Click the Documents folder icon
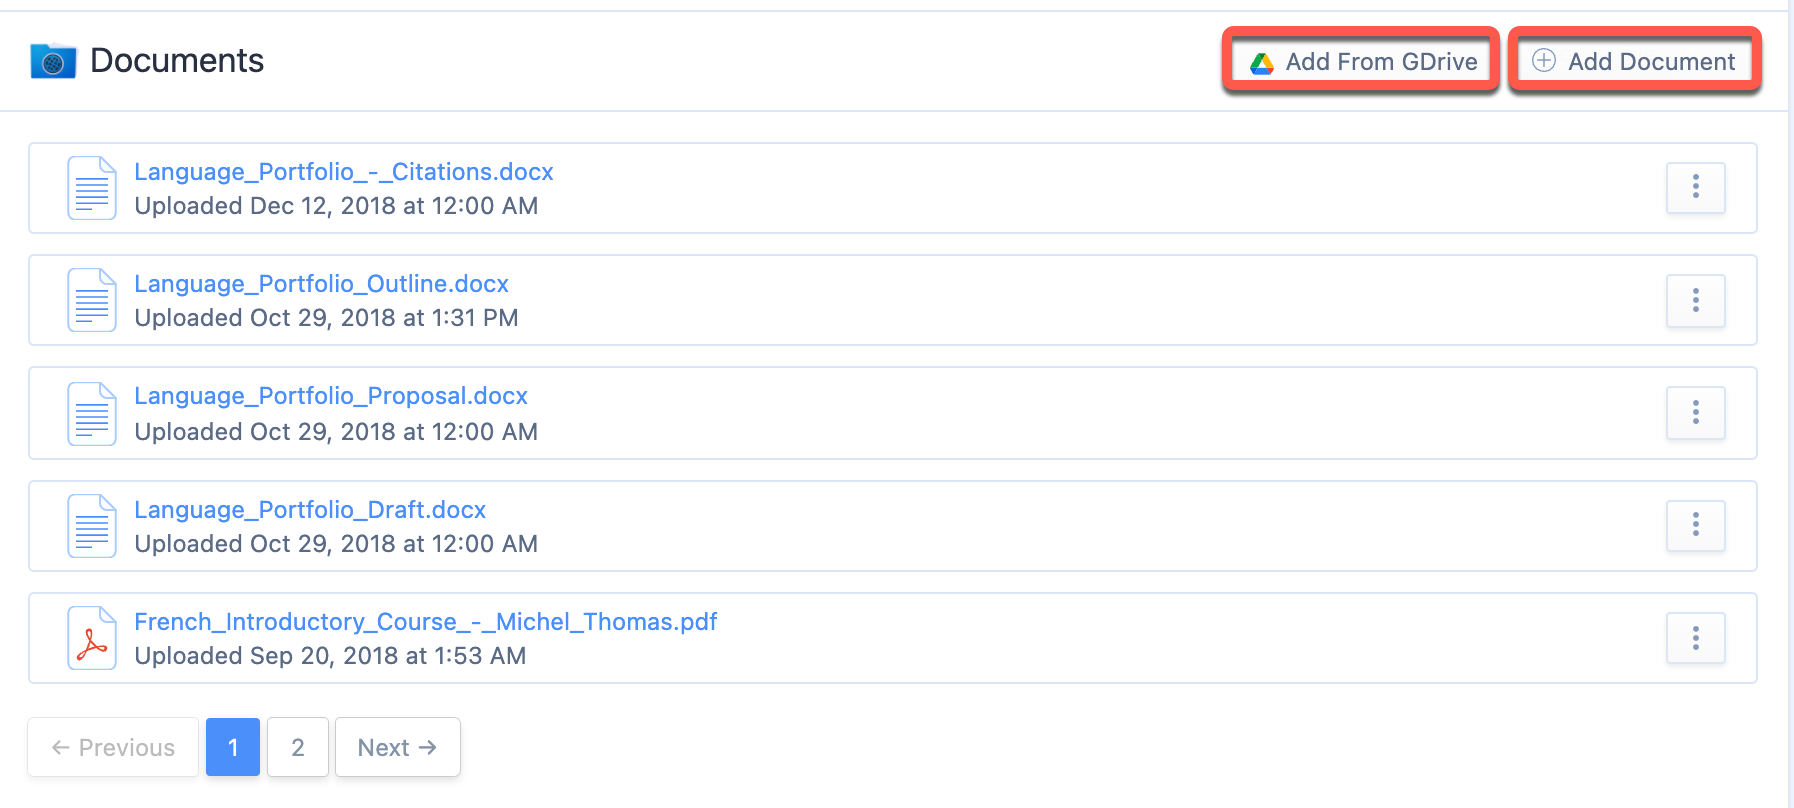This screenshot has height=808, width=1794. point(53,62)
